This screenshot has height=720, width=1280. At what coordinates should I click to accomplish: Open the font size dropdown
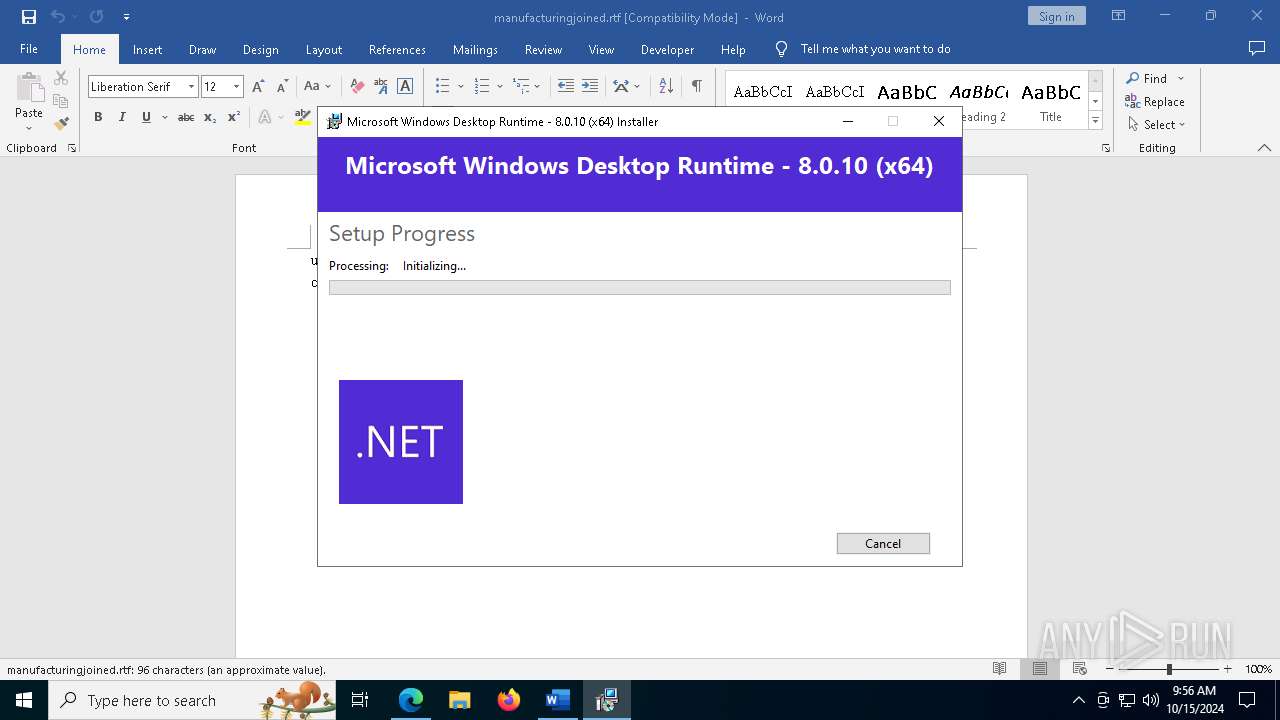tap(236, 87)
